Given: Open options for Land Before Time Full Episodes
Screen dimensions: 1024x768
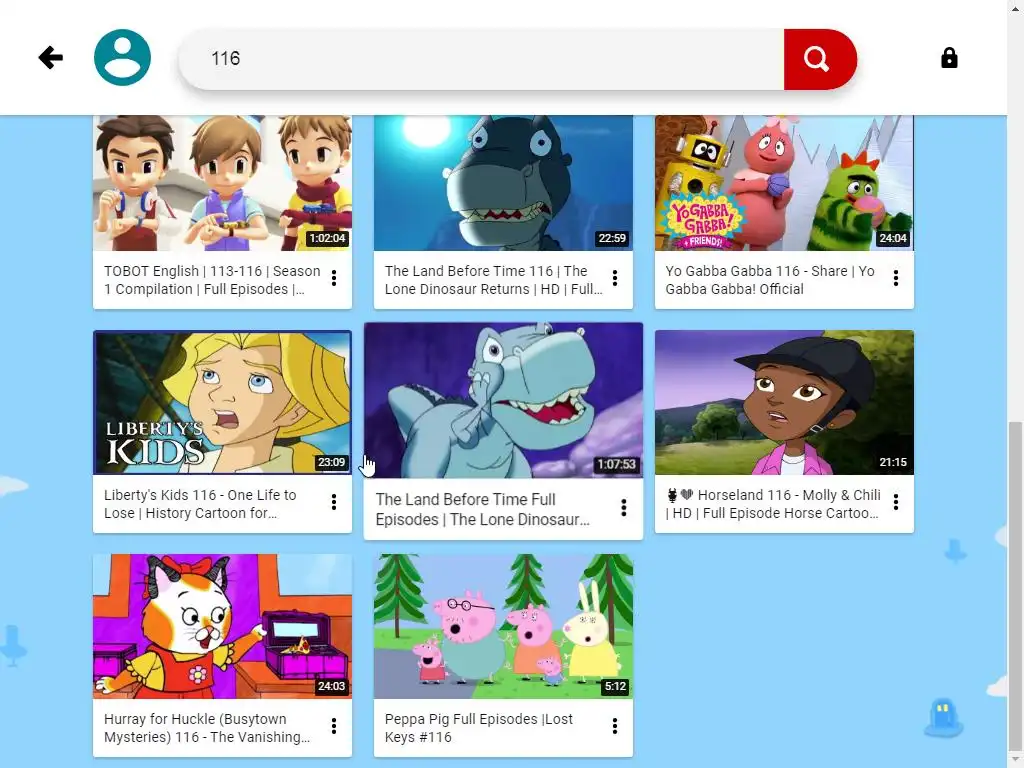Looking at the screenshot, I should 624,507.
